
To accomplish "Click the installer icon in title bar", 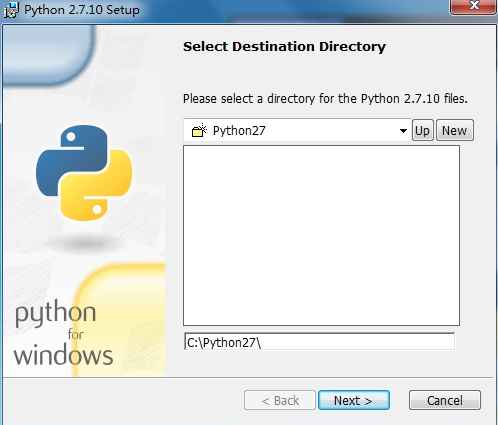I will coord(10,9).
